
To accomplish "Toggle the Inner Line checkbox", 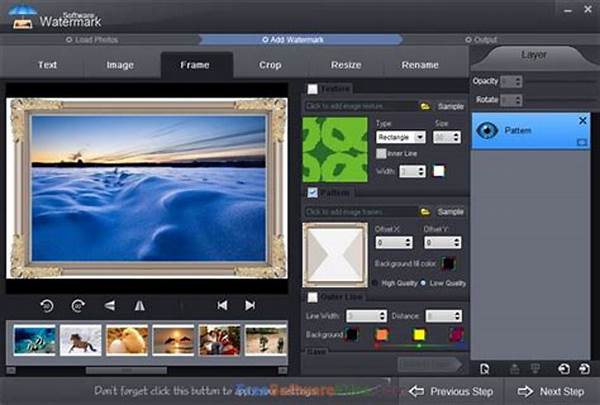I will click(x=382, y=153).
